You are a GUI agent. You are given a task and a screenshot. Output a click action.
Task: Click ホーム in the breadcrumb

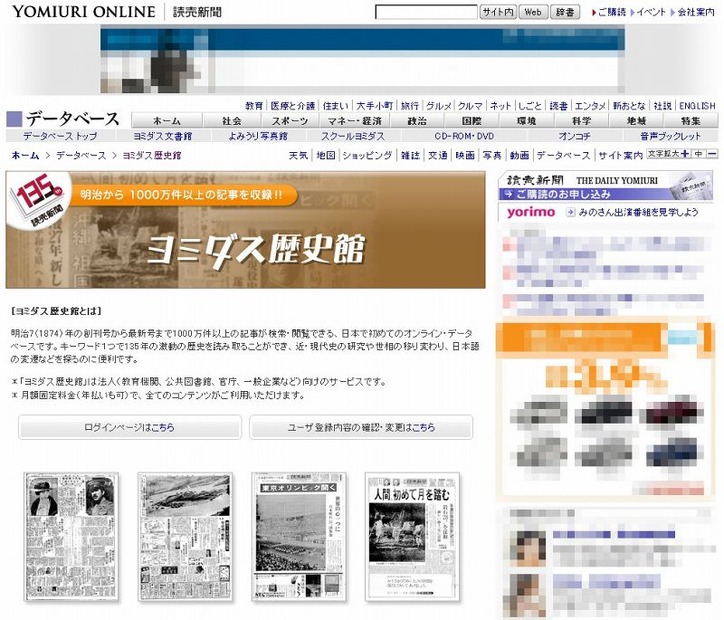click(25, 155)
